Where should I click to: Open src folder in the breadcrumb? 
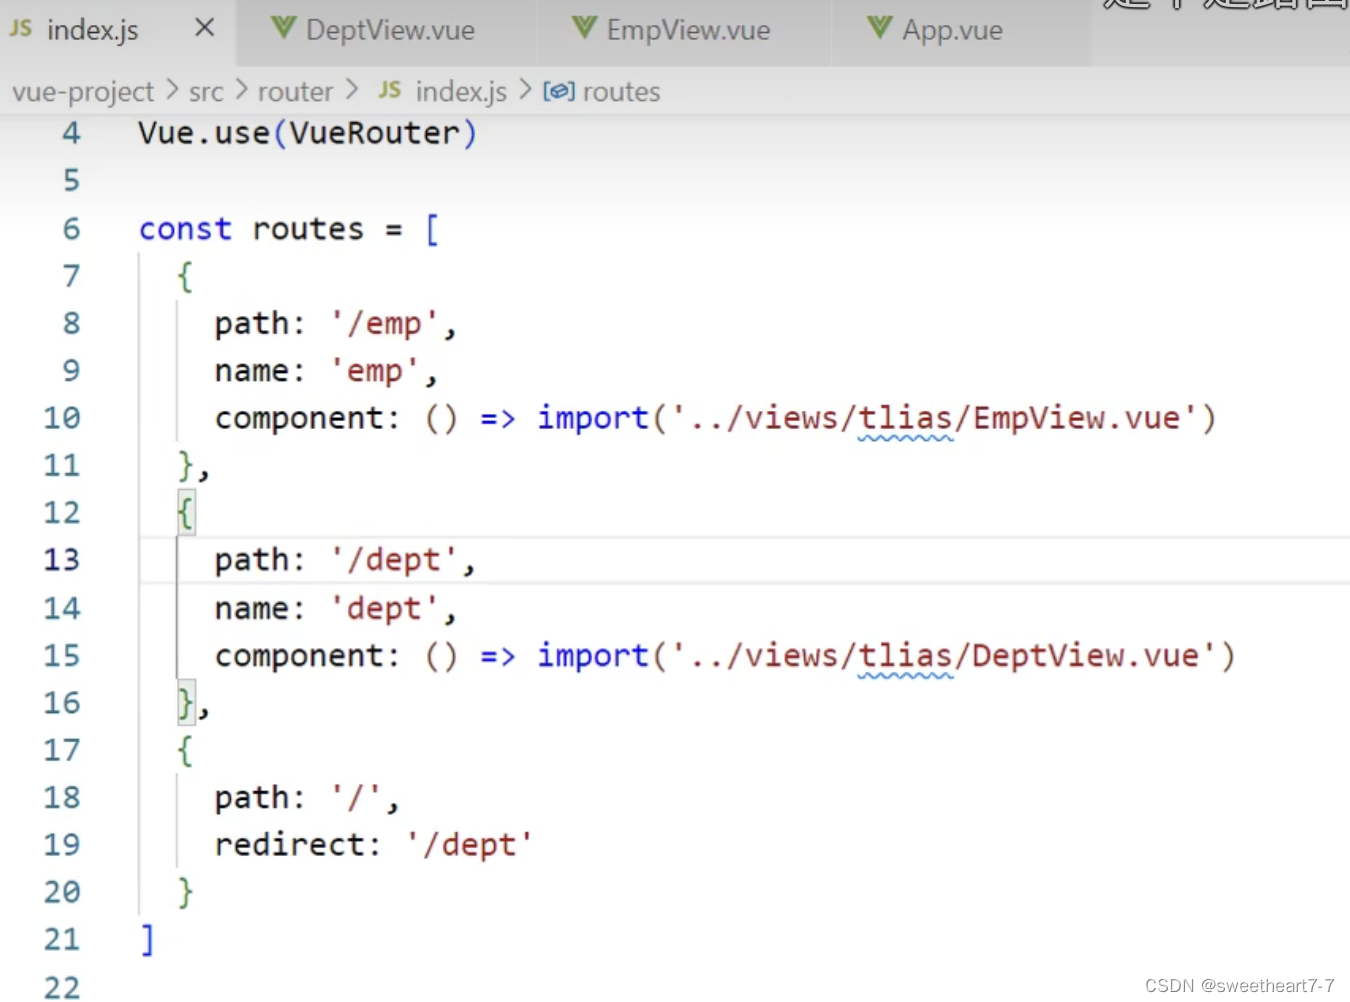(206, 92)
